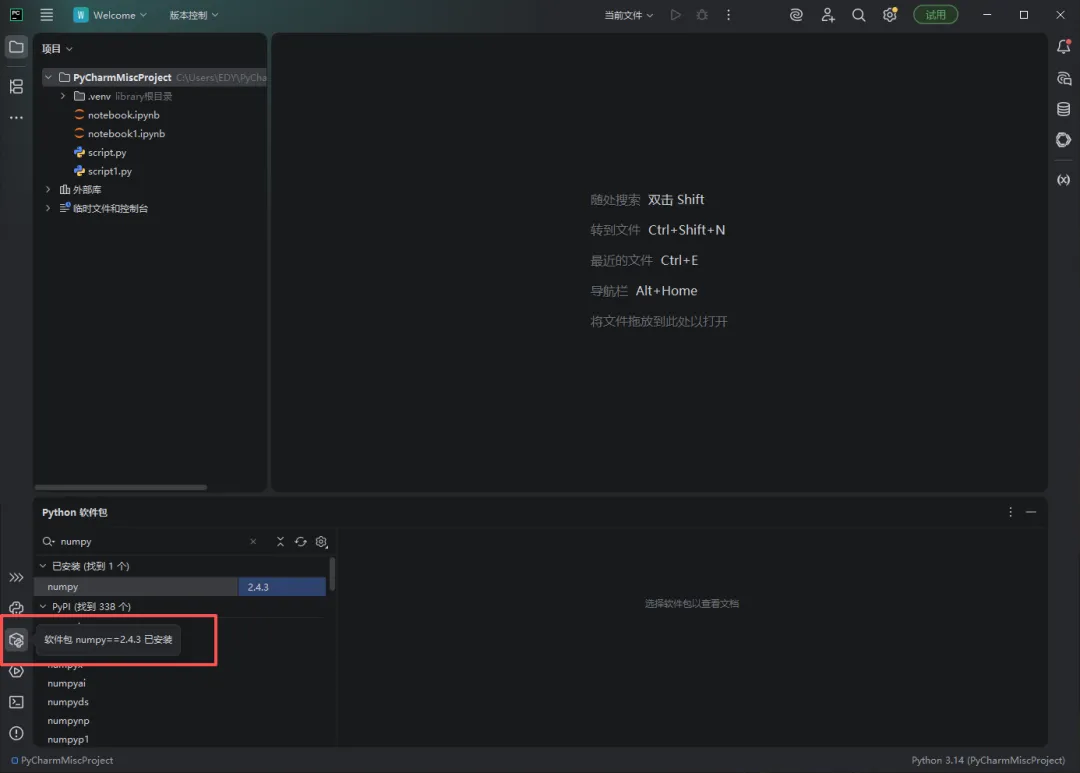Open the Python Packages tool window icon
1080x773 pixels.
[x=17, y=640]
